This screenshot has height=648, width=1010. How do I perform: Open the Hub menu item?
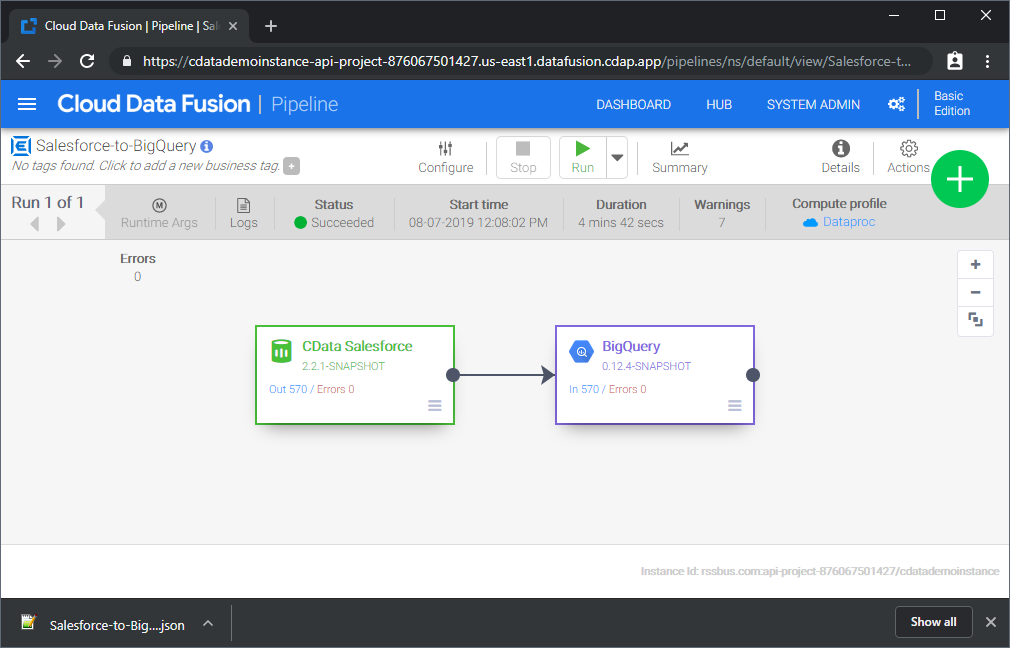pyautogui.click(x=718, y=104)
